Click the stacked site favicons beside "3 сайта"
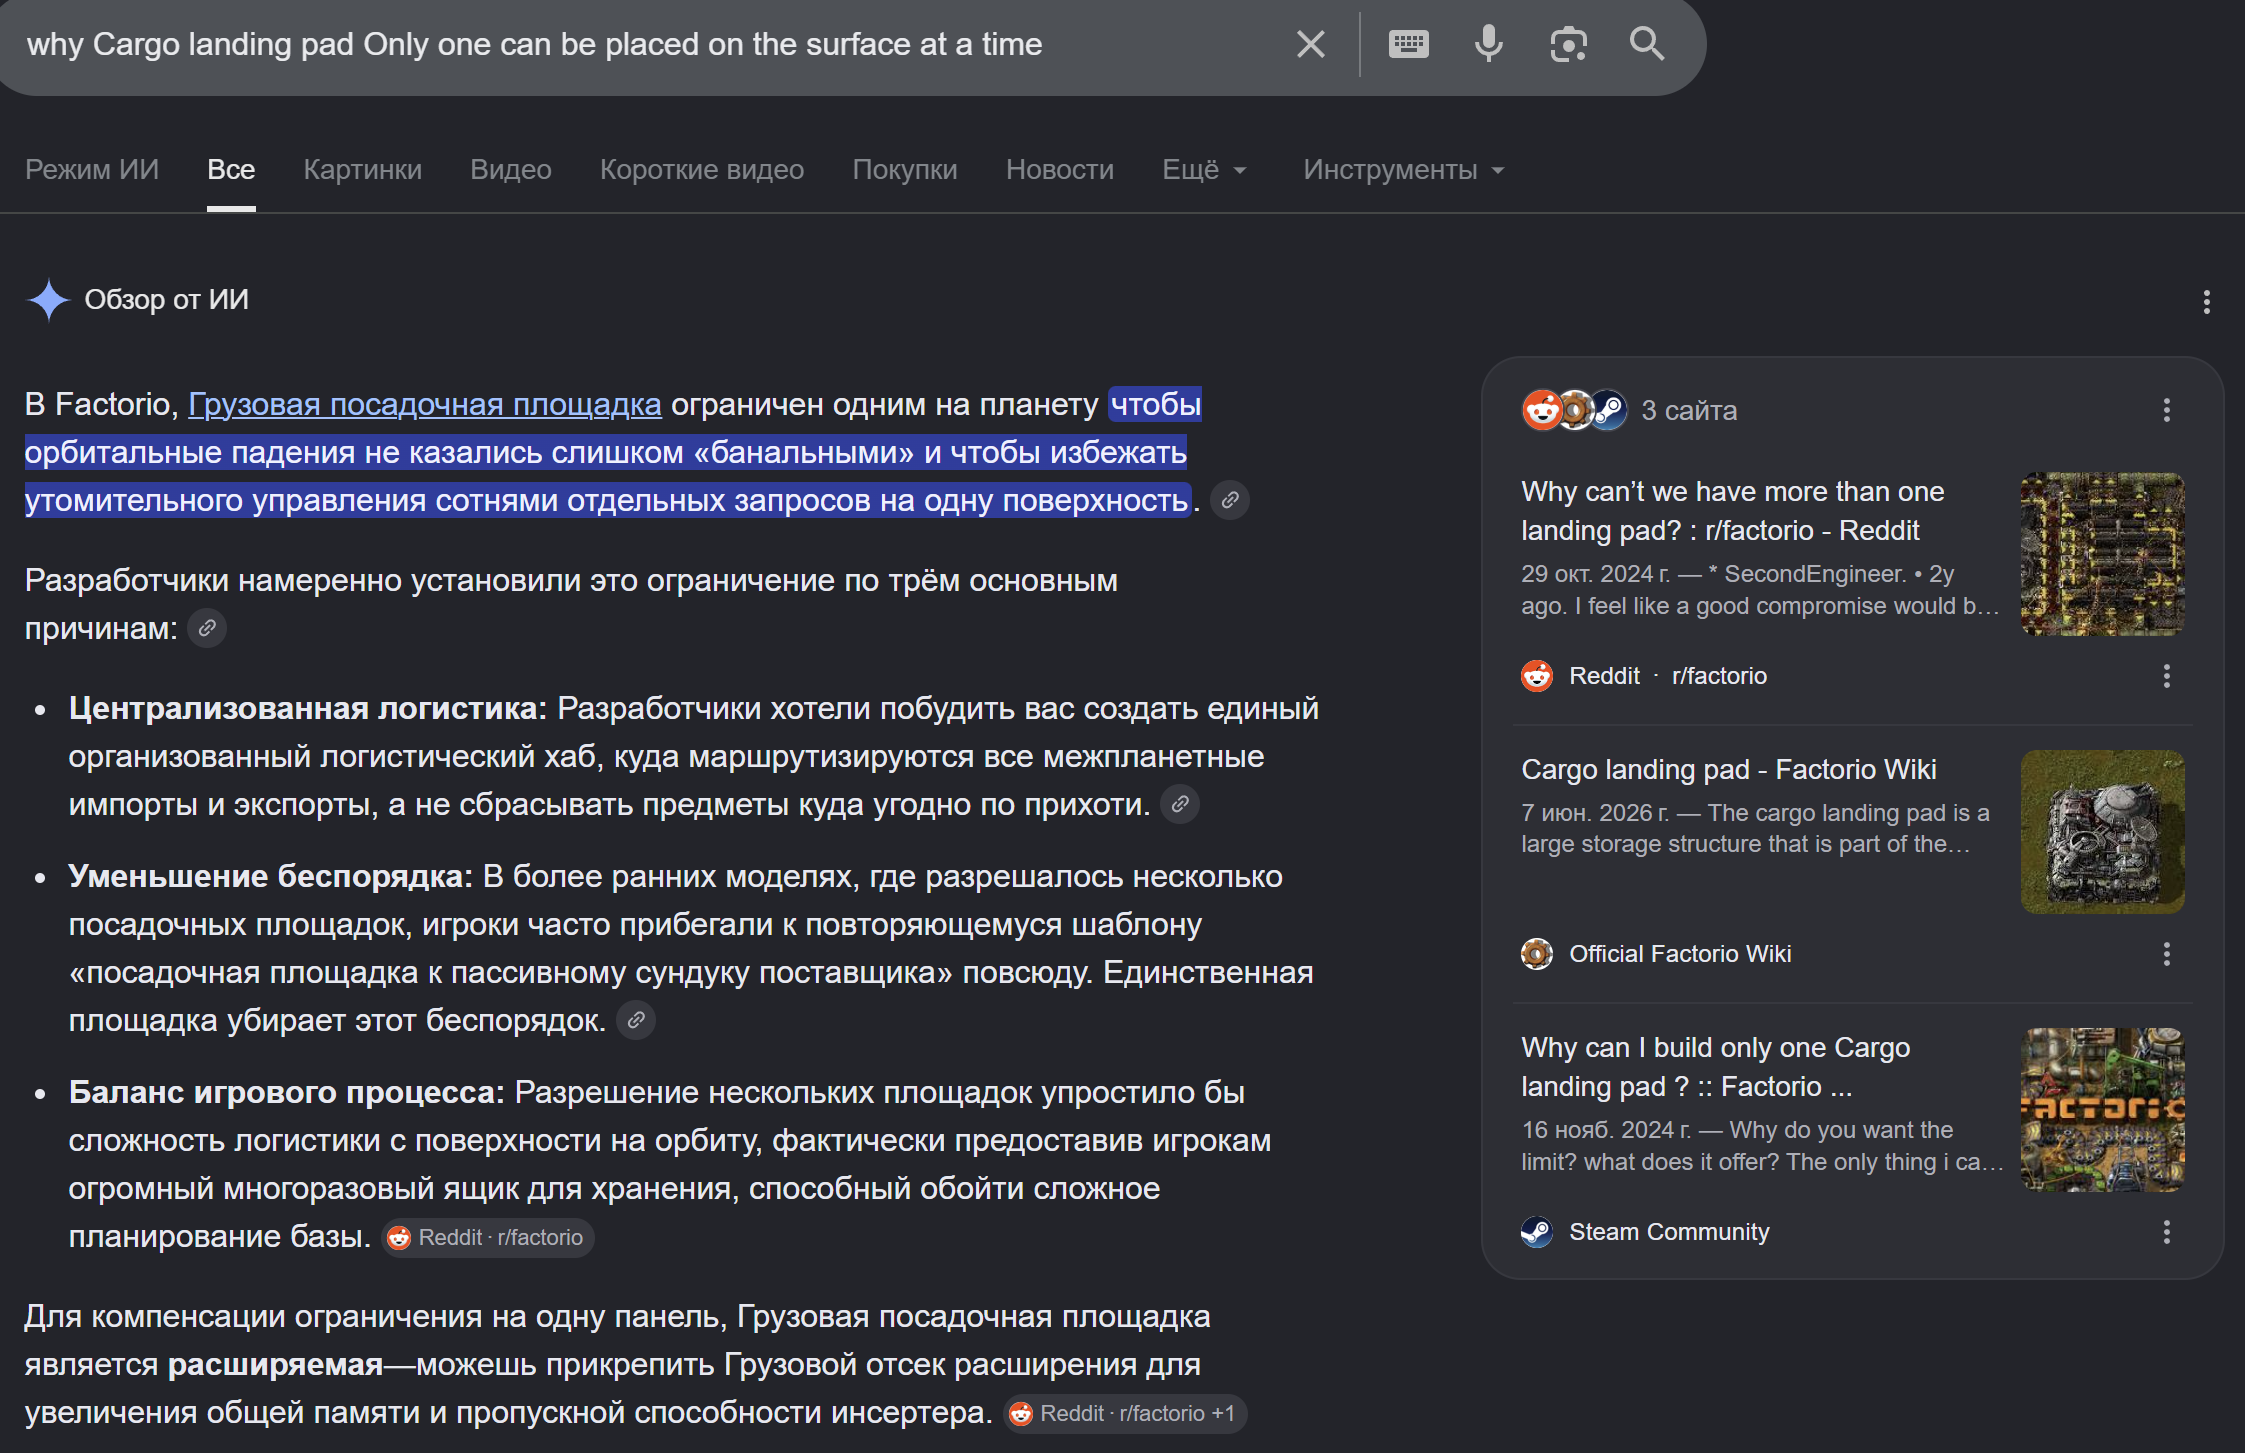The width and height of the screenshot is (2245, 1453). click(1575, 410)
